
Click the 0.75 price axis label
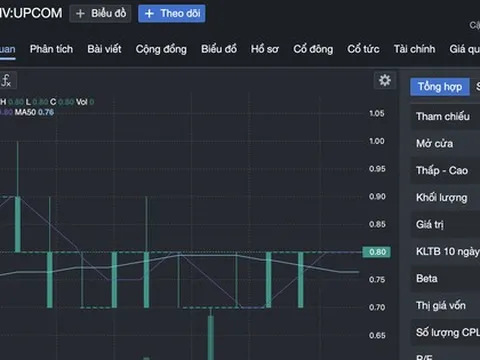pyautogui.click(x=377, y=279)
